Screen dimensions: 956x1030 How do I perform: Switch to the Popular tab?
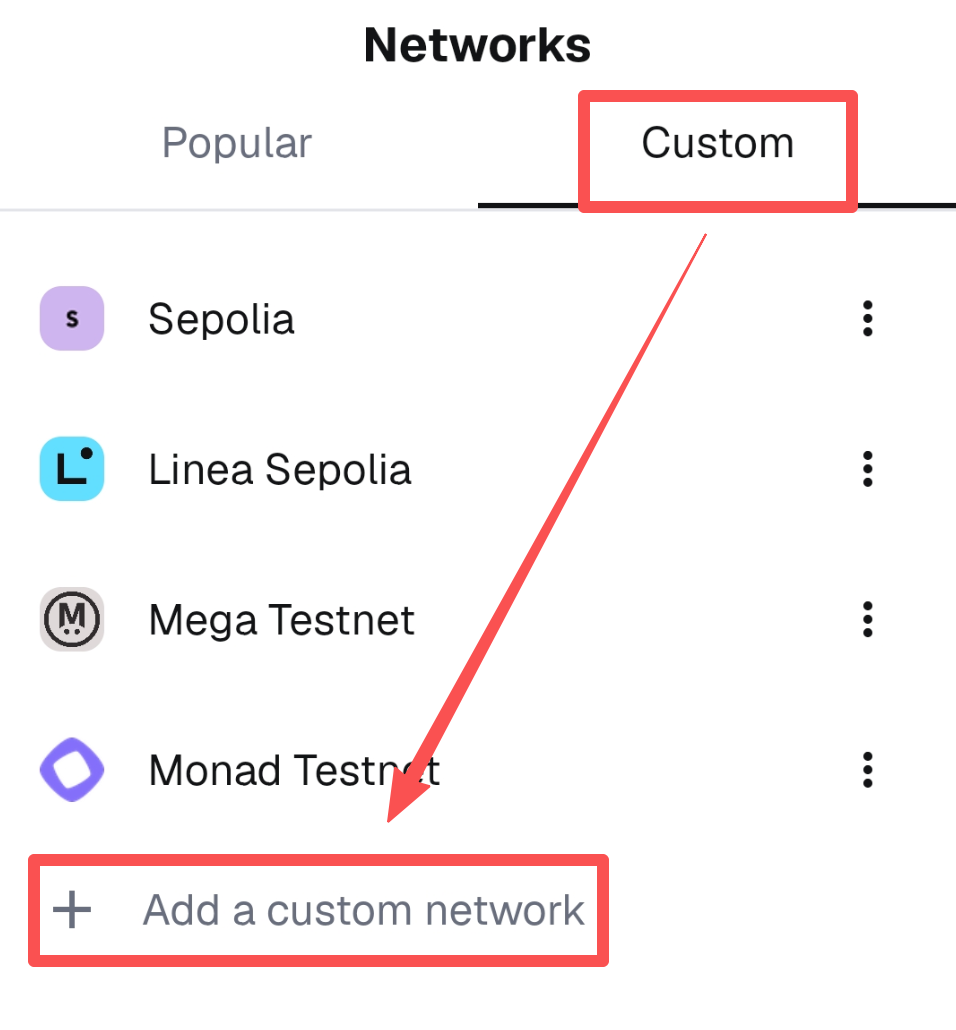click(x=237, y=143)
